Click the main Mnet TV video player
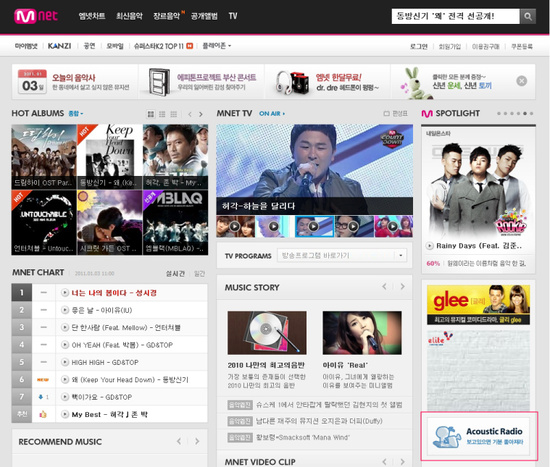The width and height of the screenshot is (550, 467). pyautogui.click(x=315, y=170)
